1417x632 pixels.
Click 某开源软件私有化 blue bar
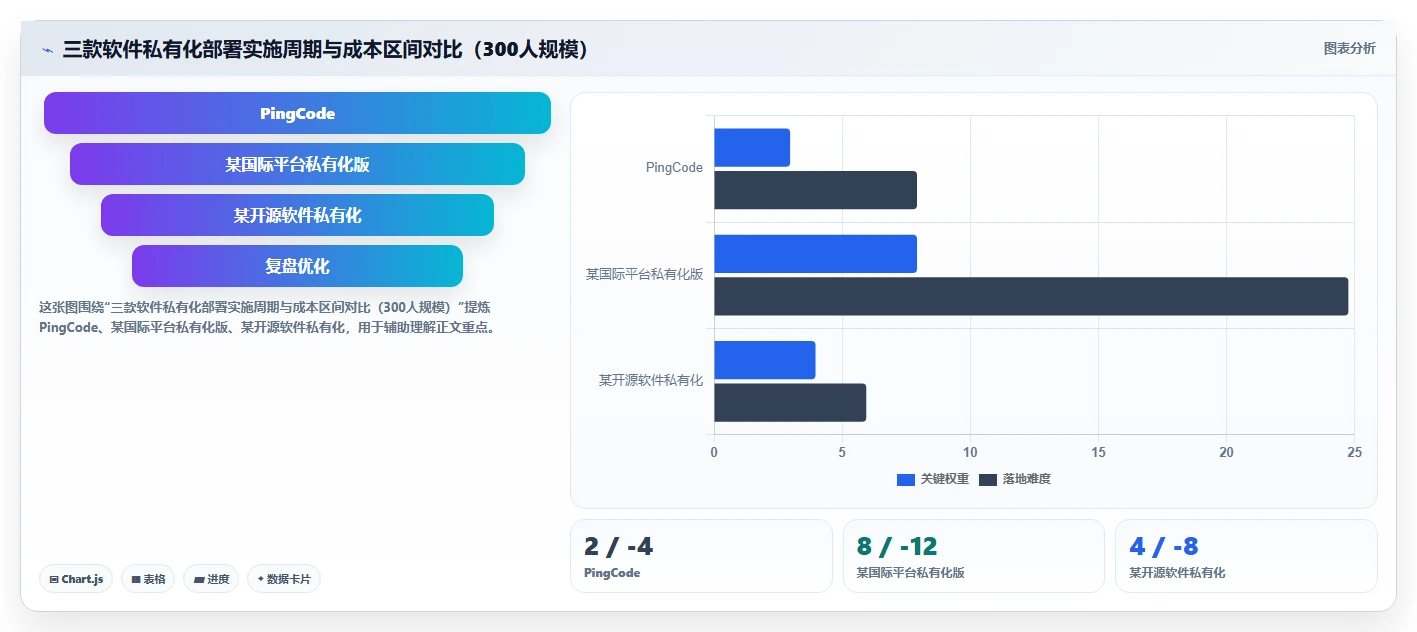[765, 360]
